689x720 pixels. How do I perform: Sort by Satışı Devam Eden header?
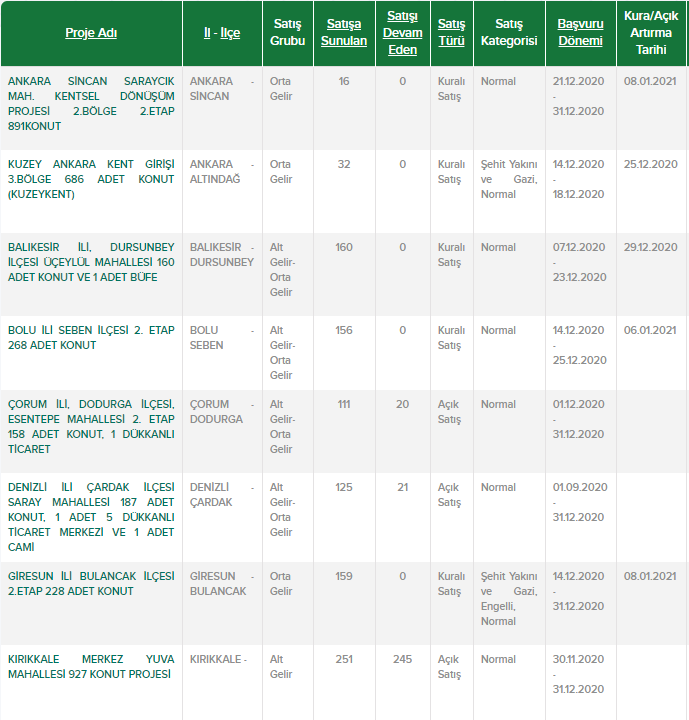point(402,33)
